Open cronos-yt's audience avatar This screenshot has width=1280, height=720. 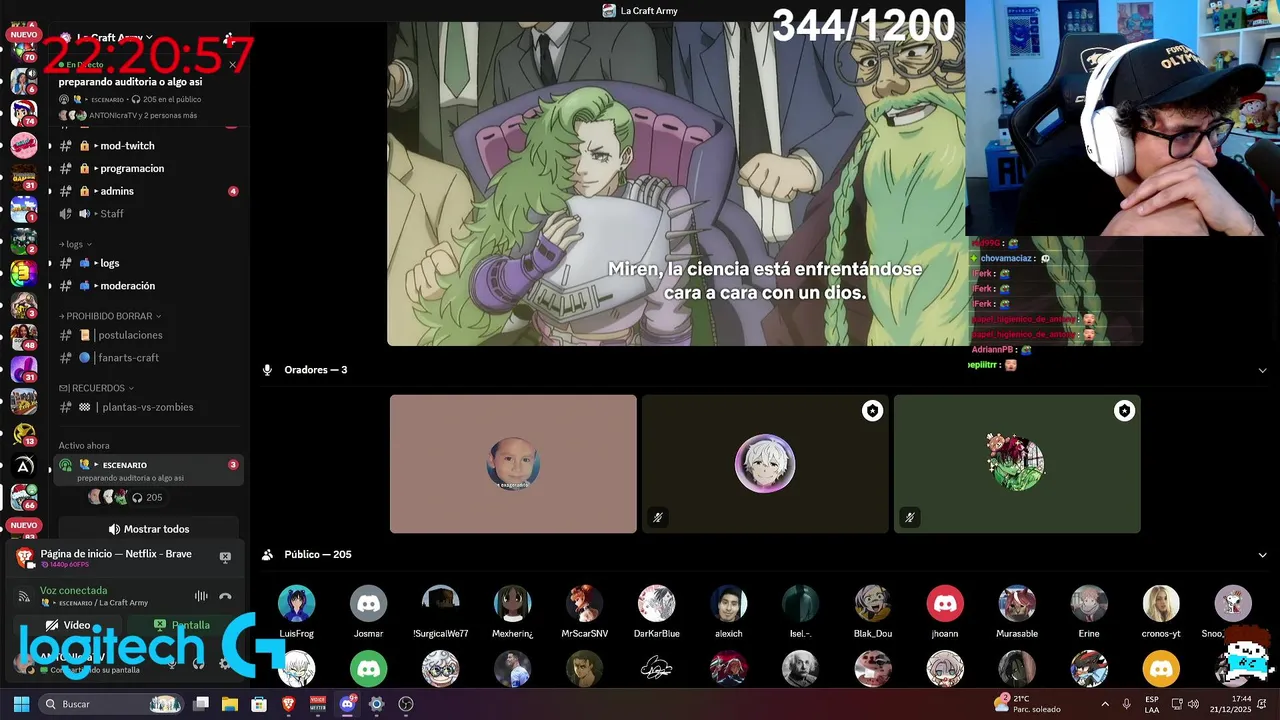pyautogui.click(x=1160, y=603)
